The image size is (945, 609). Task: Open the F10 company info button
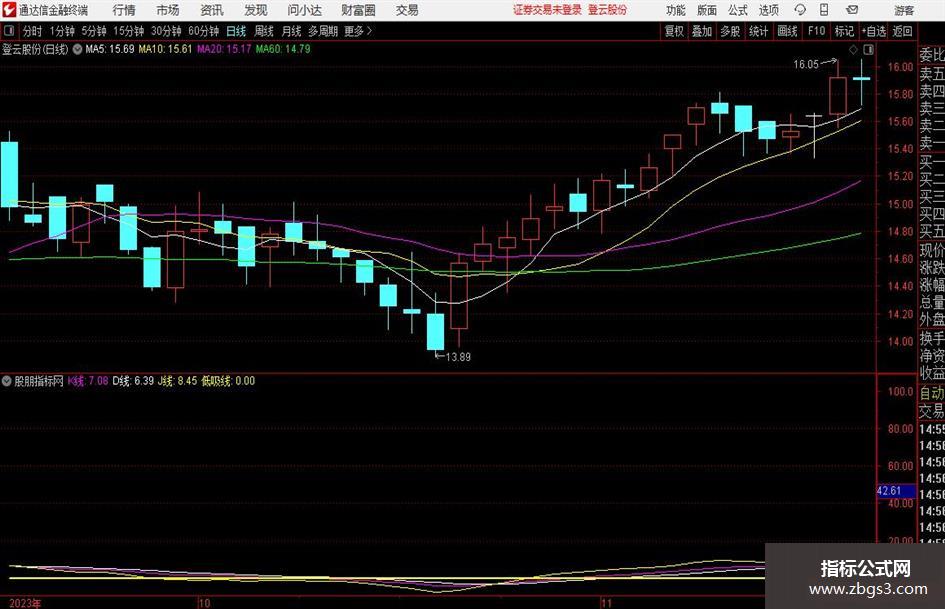(x=816, y=31)
